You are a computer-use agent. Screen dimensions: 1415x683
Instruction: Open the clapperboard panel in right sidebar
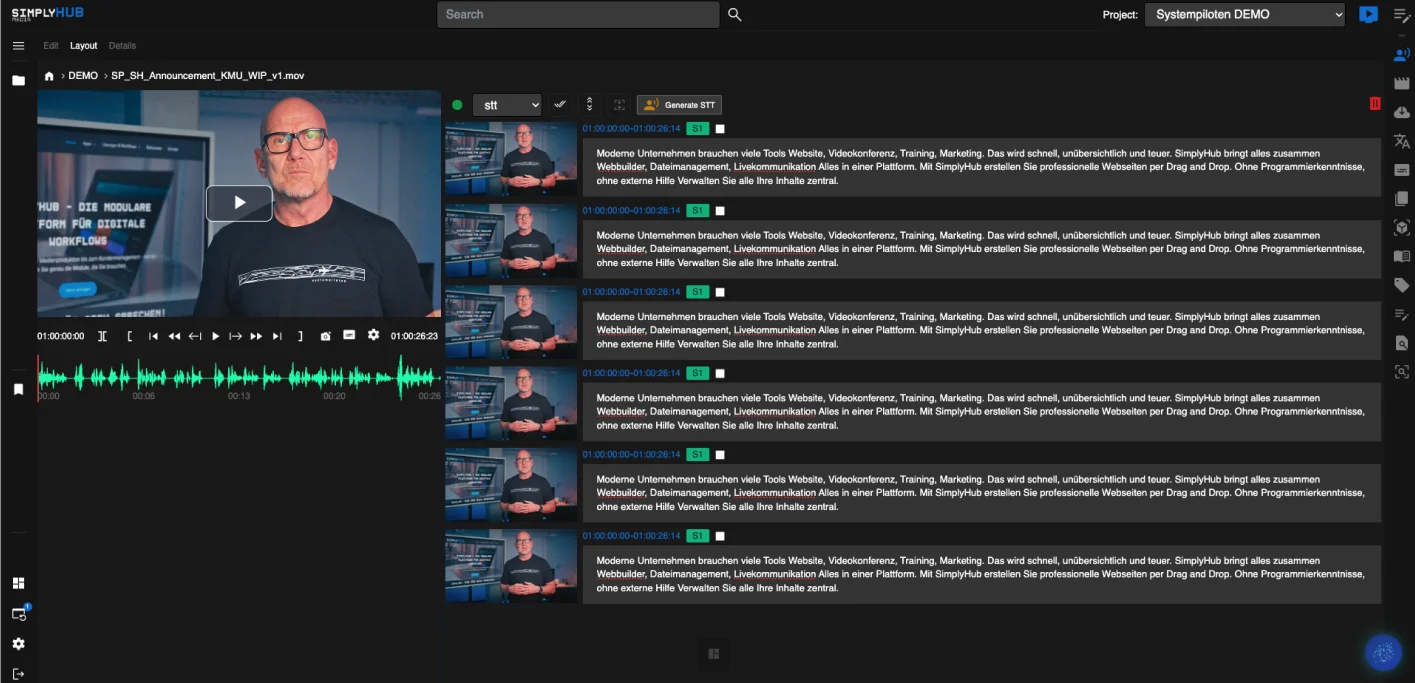coord(1402,84)
